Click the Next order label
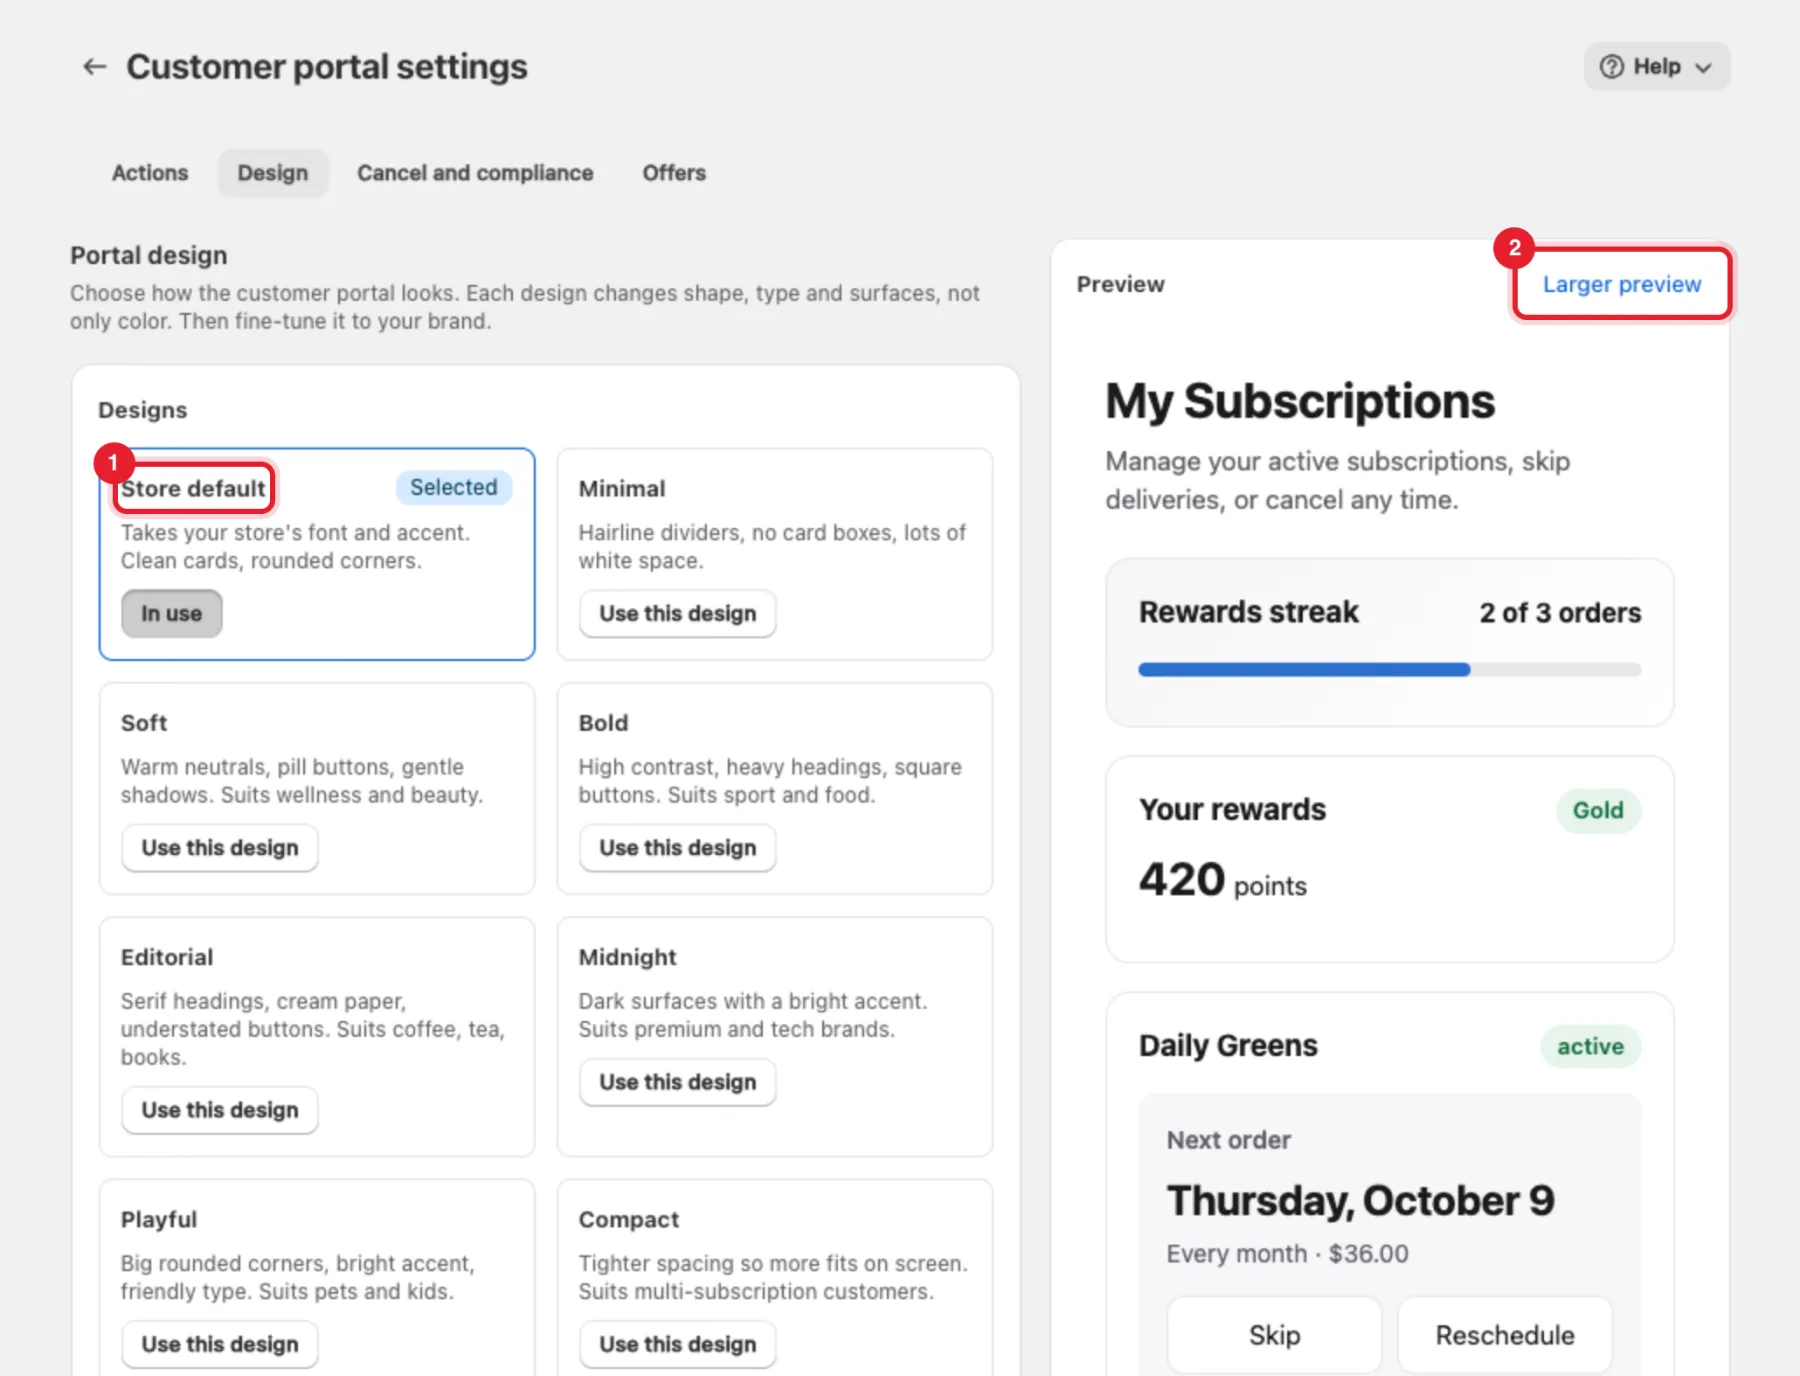This screenshot has width=1800, height=1376. point(1228,1140)
